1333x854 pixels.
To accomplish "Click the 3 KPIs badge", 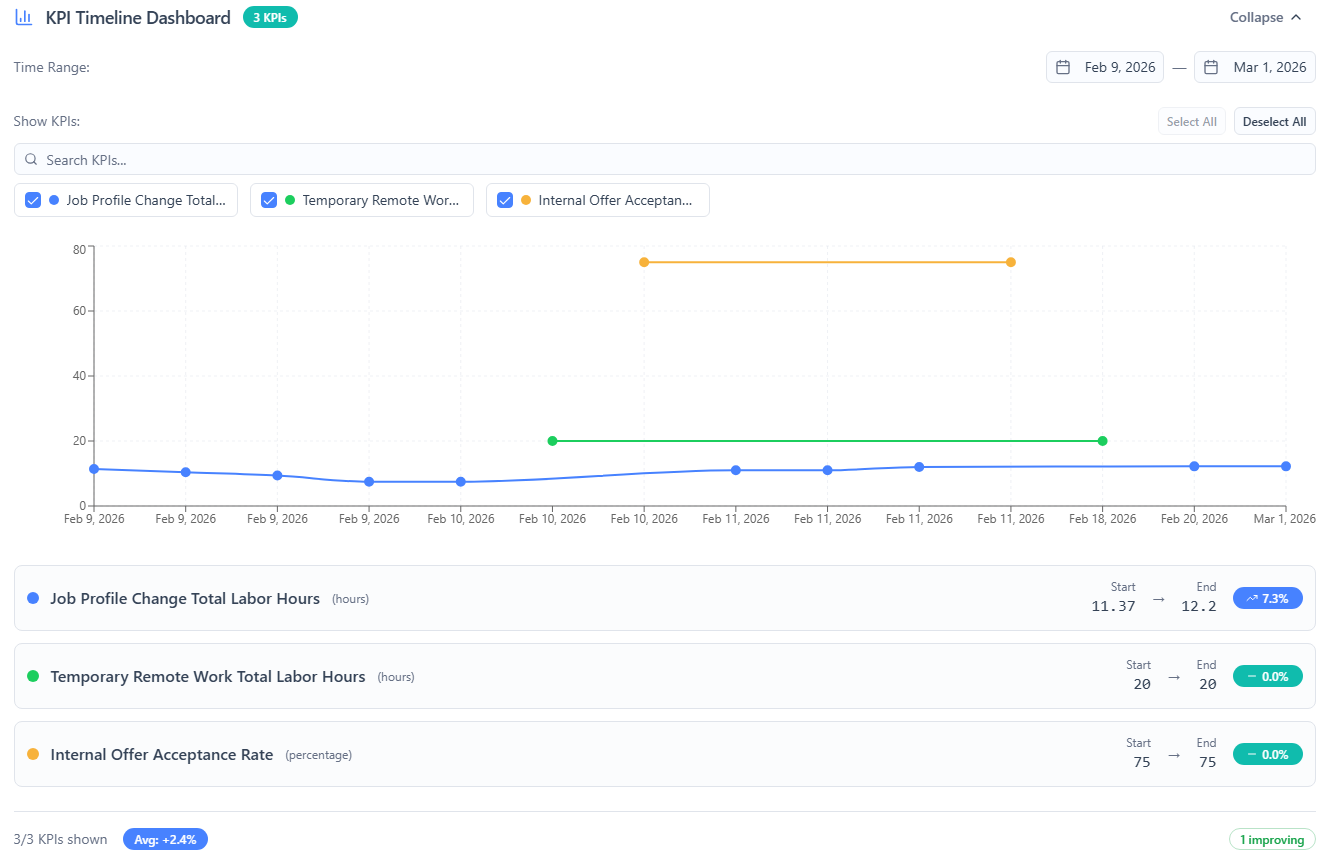I will [269, 17].
